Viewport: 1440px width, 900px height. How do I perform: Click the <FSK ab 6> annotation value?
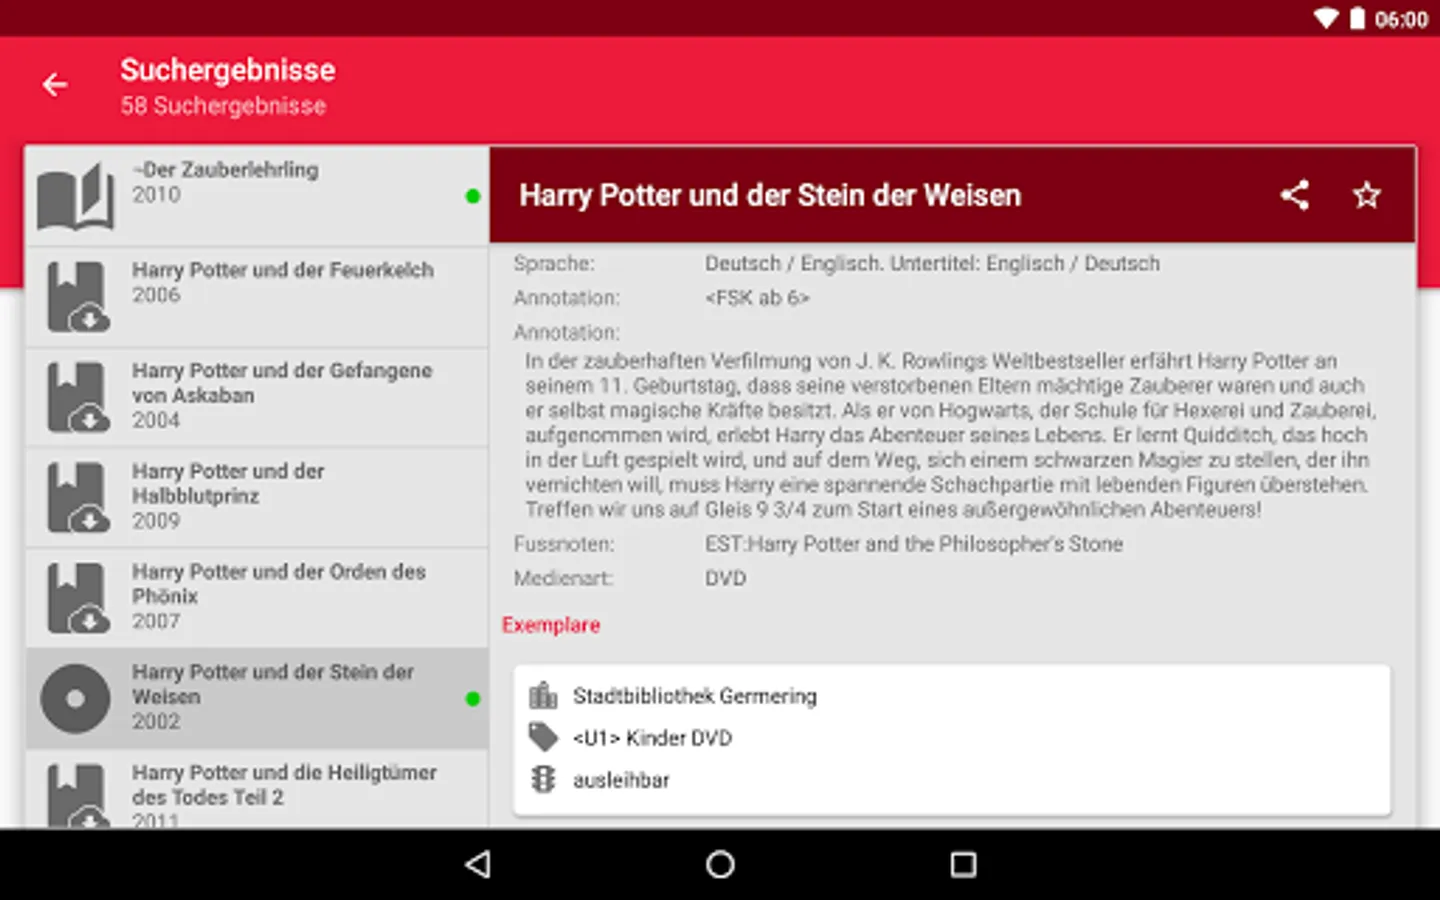point(757,298)
